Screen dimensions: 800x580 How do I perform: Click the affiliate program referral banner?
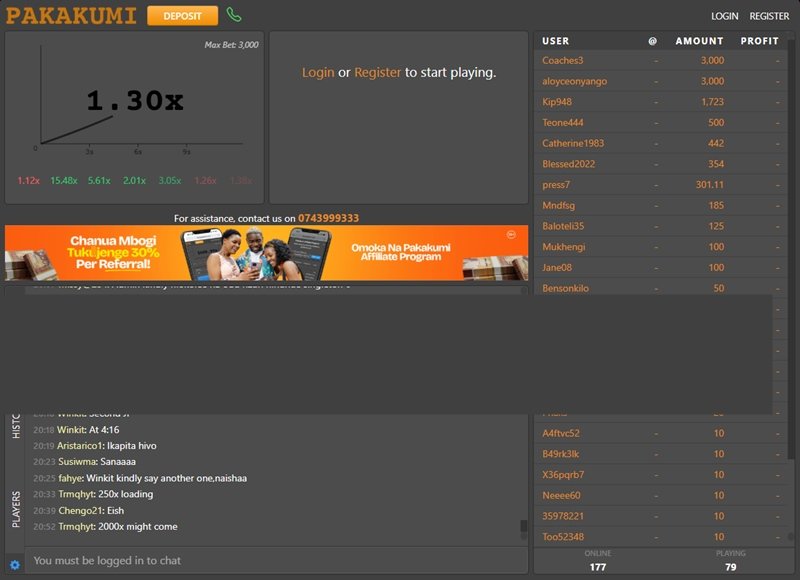266,252
